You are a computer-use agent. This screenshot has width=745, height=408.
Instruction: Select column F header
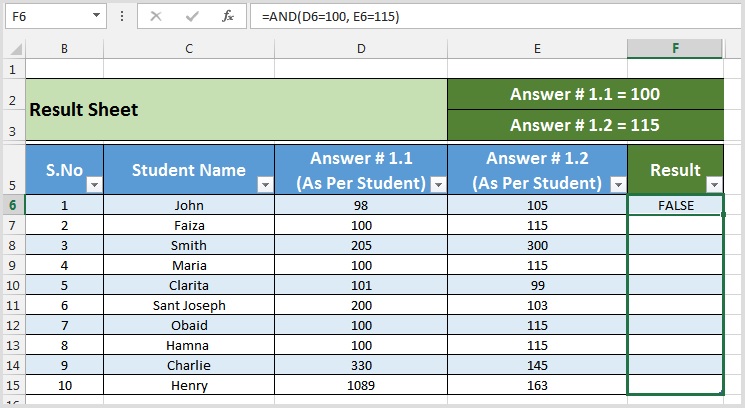(x=675, y=49)
